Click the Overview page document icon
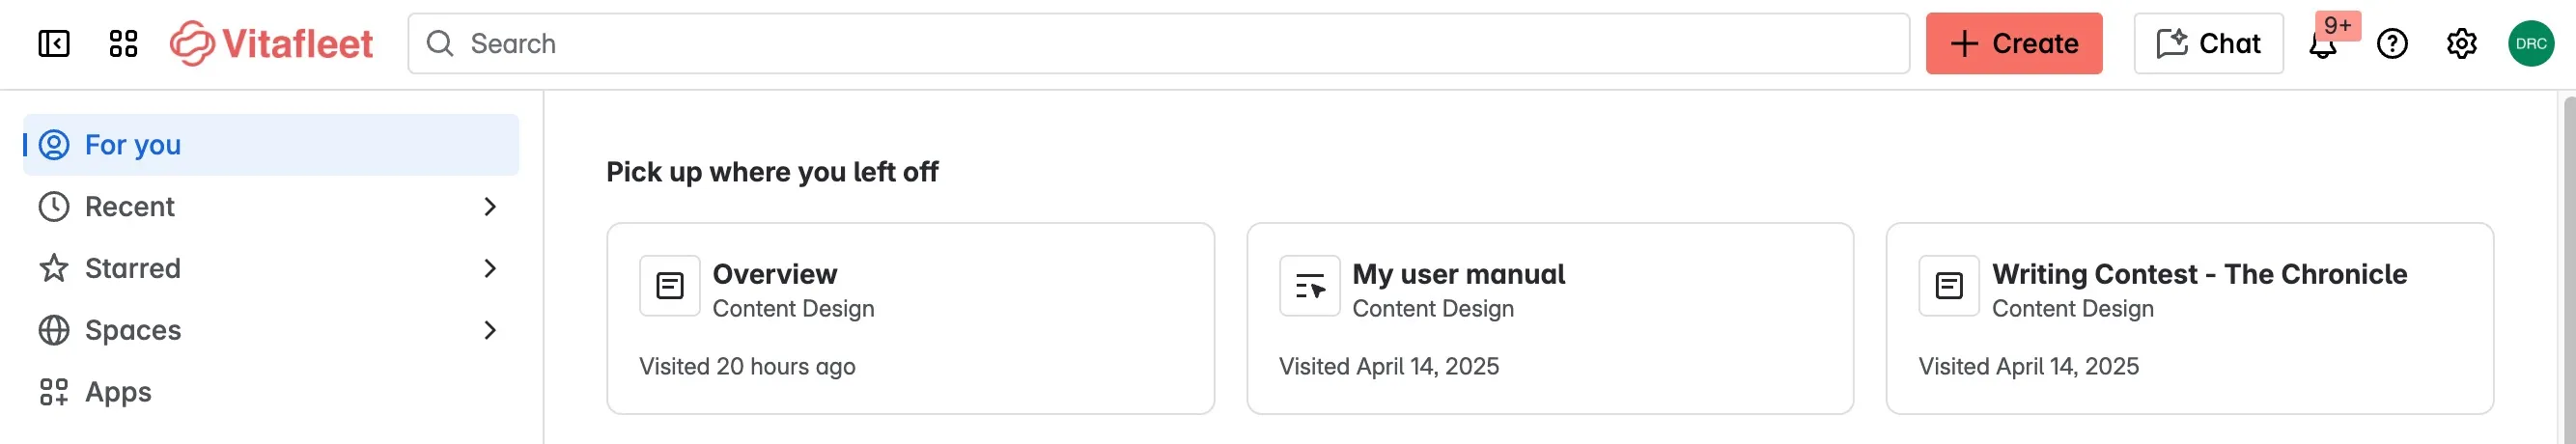2576x444 pixels. pos(670,286)
